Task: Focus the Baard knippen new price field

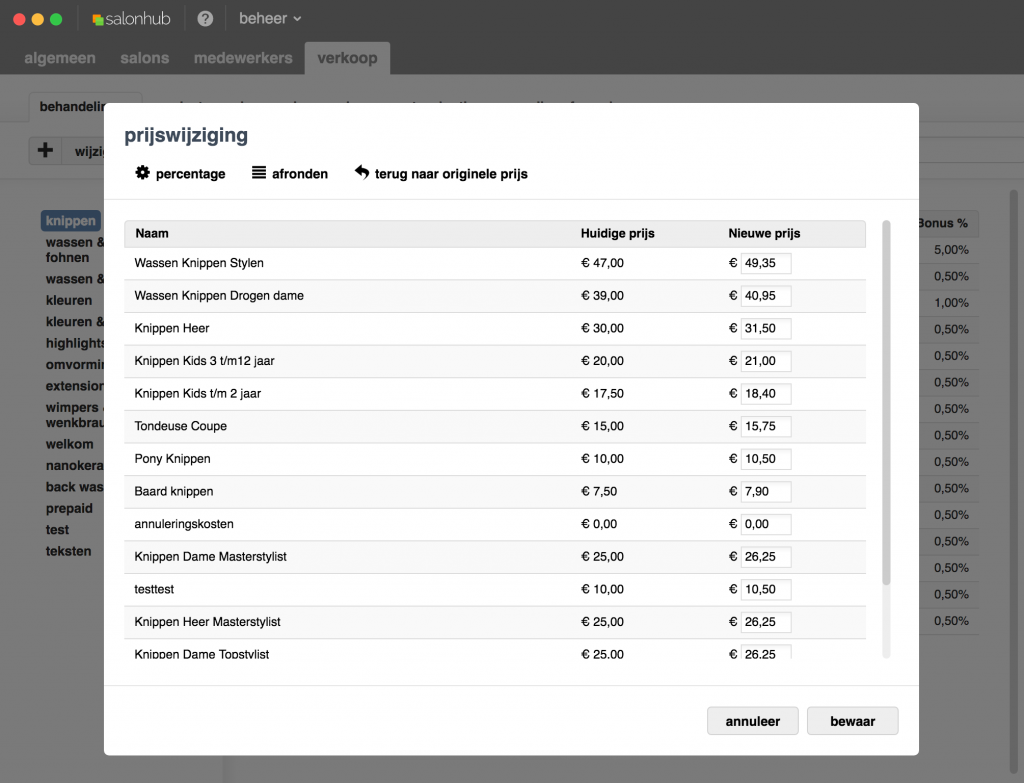Action: pyautogui.click(x=765, y=491)
